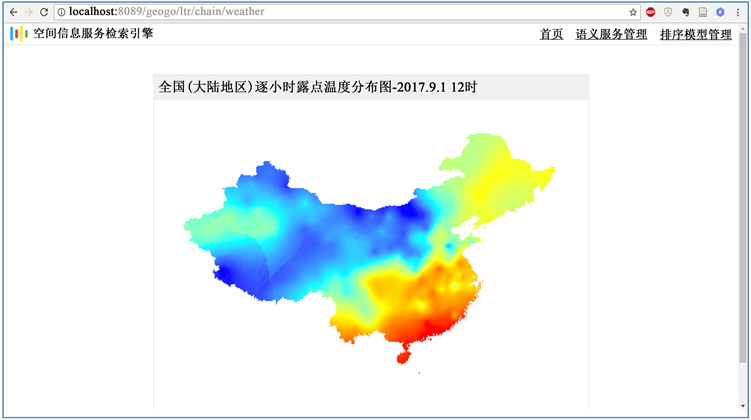
Task: Open 排序模型管理 navigation link
Action: click(696, 34)
